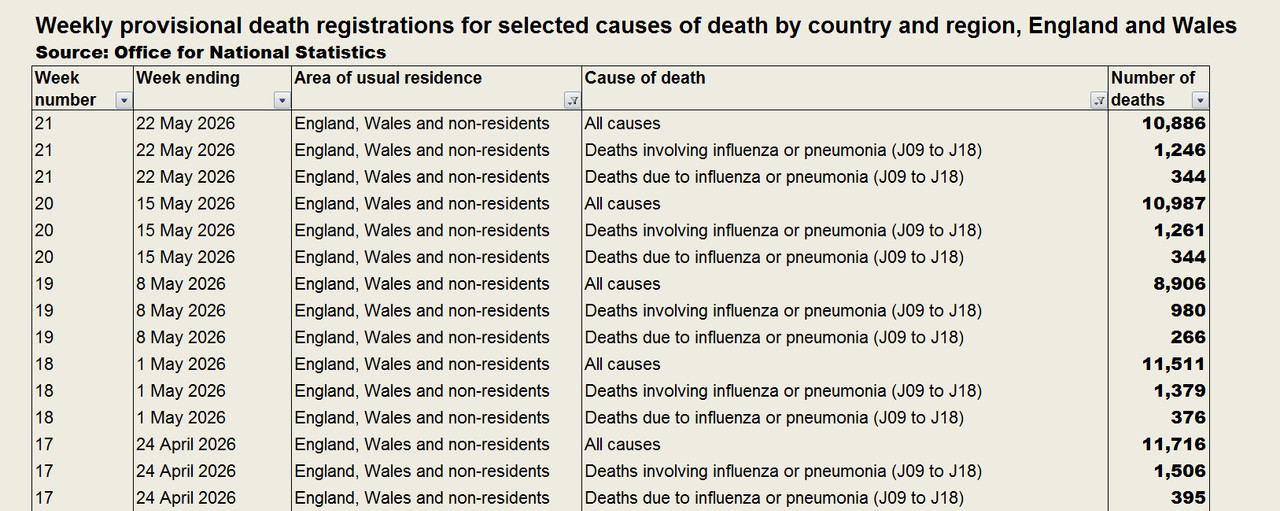The image size is (1280, 511).
Task: Select the first week number 18 cell
Action: [83, 365]
